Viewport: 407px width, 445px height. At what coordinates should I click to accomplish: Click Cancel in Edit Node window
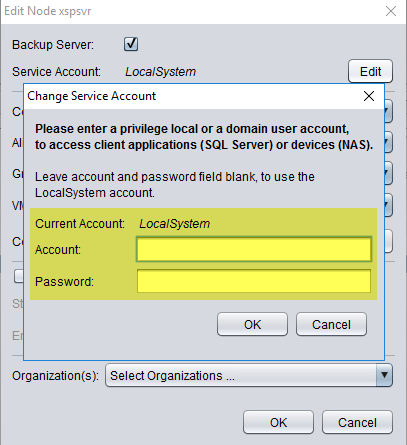click(x=357, y=422)
